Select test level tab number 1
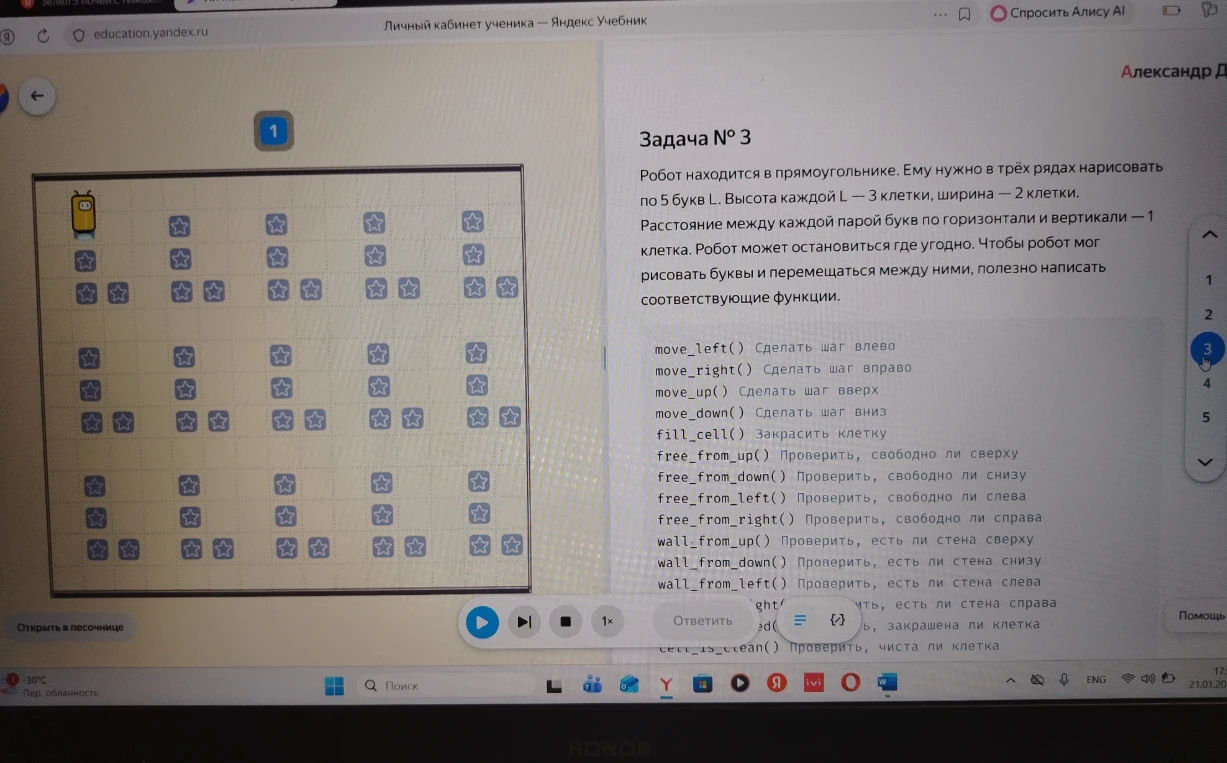1227x763 pixels. 273,131
